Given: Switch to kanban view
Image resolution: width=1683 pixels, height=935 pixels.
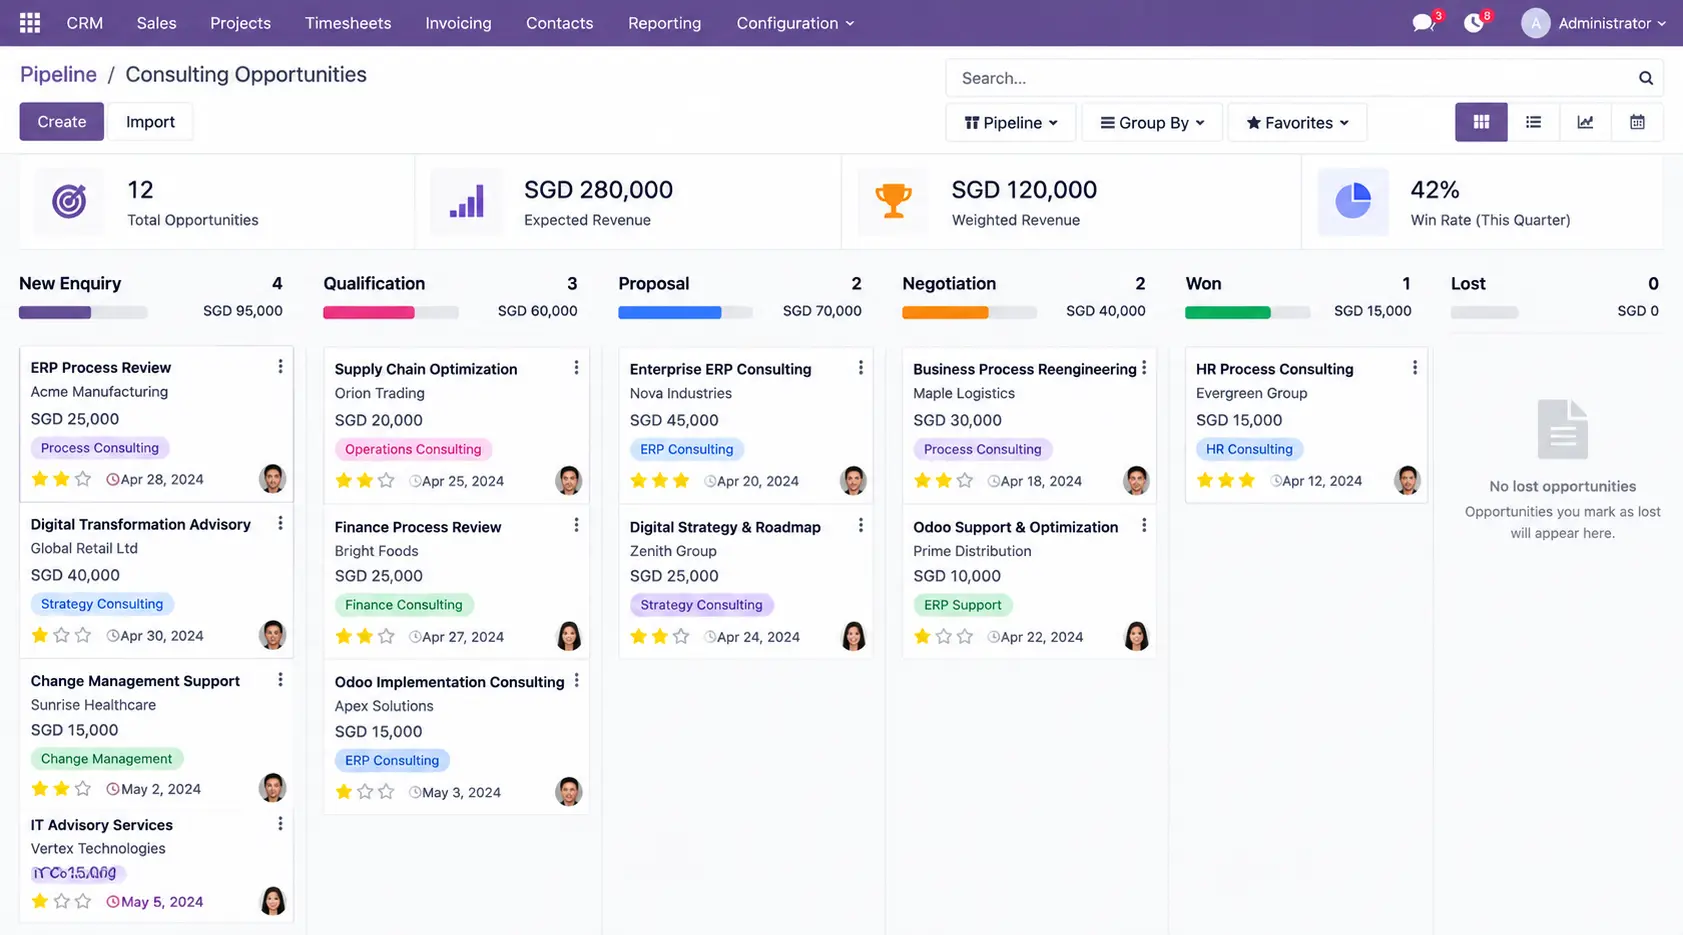Looking at the screenshot, I should coord(1481,122).
